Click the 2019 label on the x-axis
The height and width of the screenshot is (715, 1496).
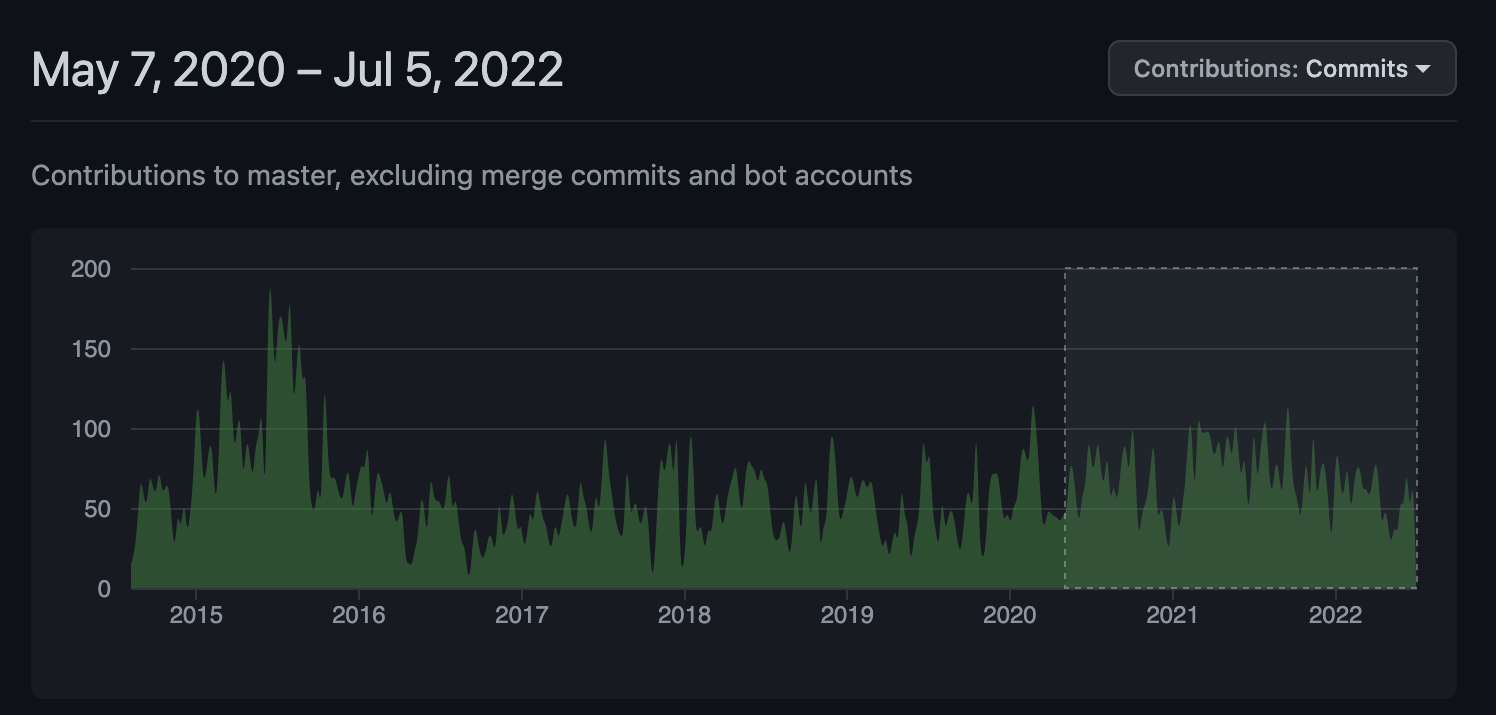tap(847, 615)
